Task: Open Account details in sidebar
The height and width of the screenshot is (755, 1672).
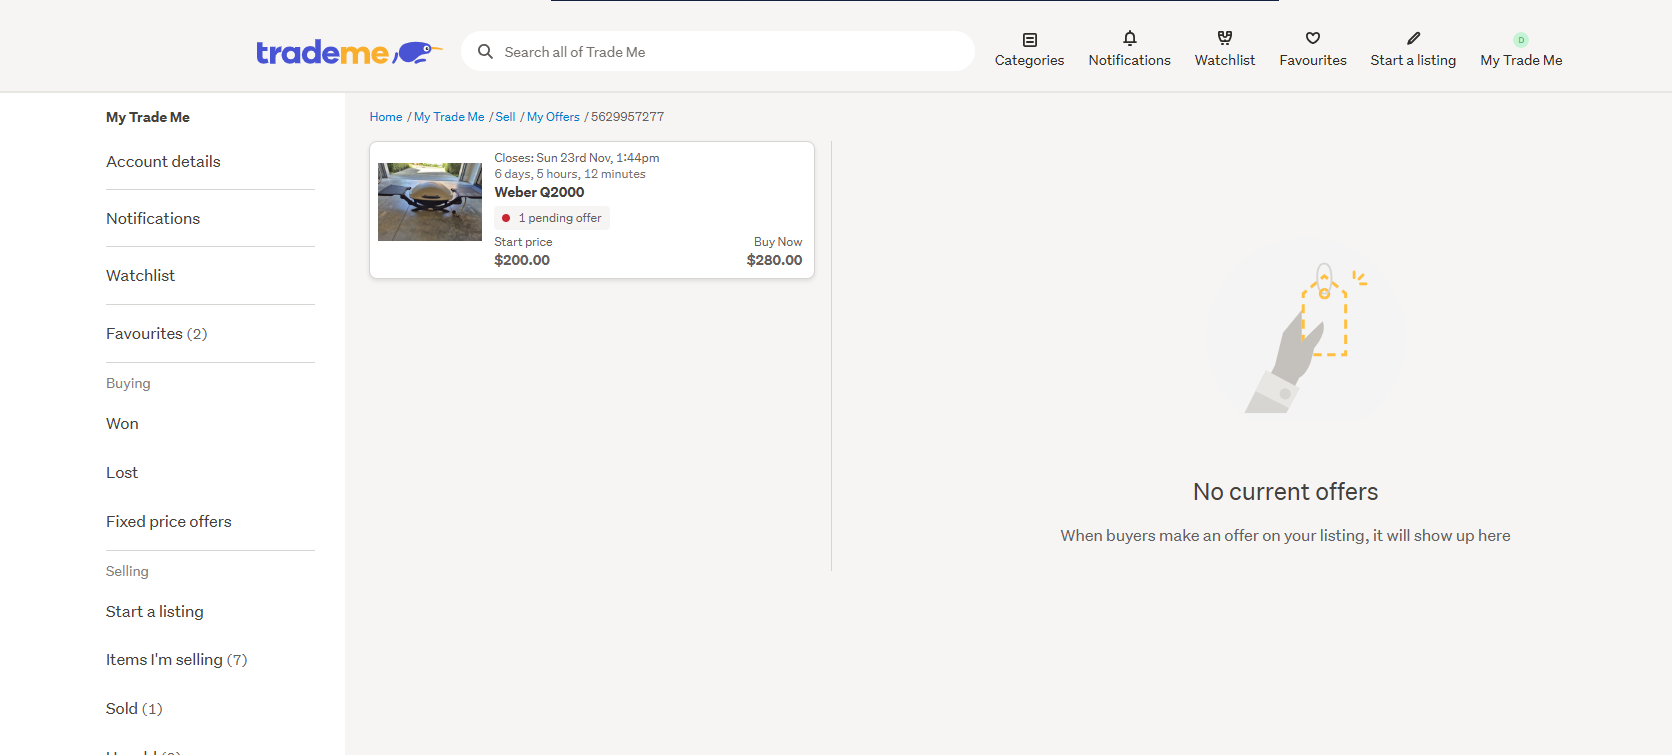Action: point(163,162)
